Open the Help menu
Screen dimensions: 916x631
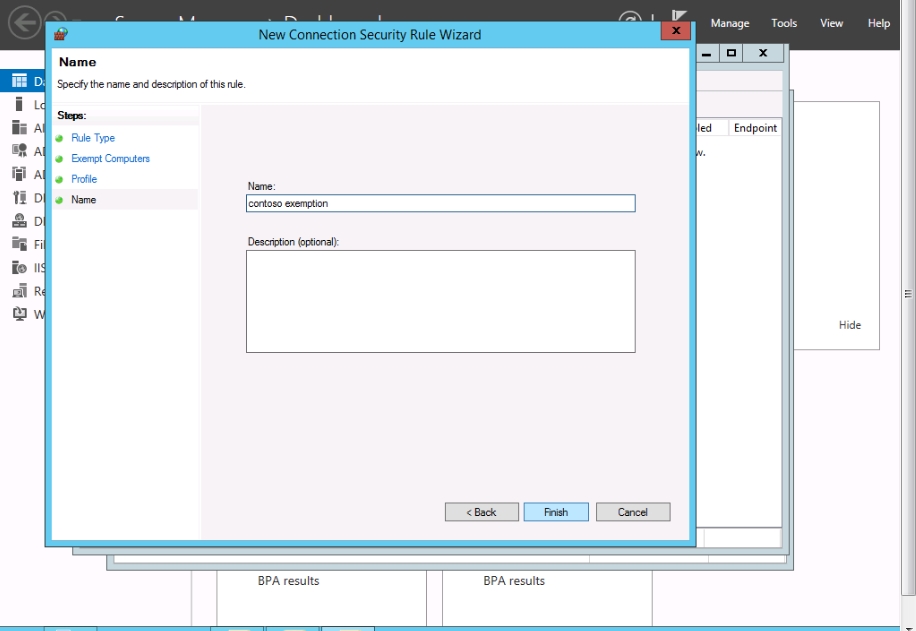878,23
